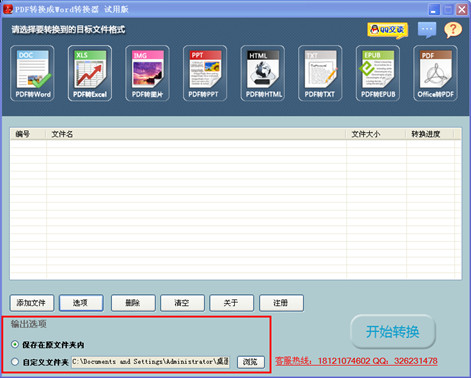Select the 保存在原文件夹内 radio option
Viewport: 471px width, 378px height.
coord(15,344)
